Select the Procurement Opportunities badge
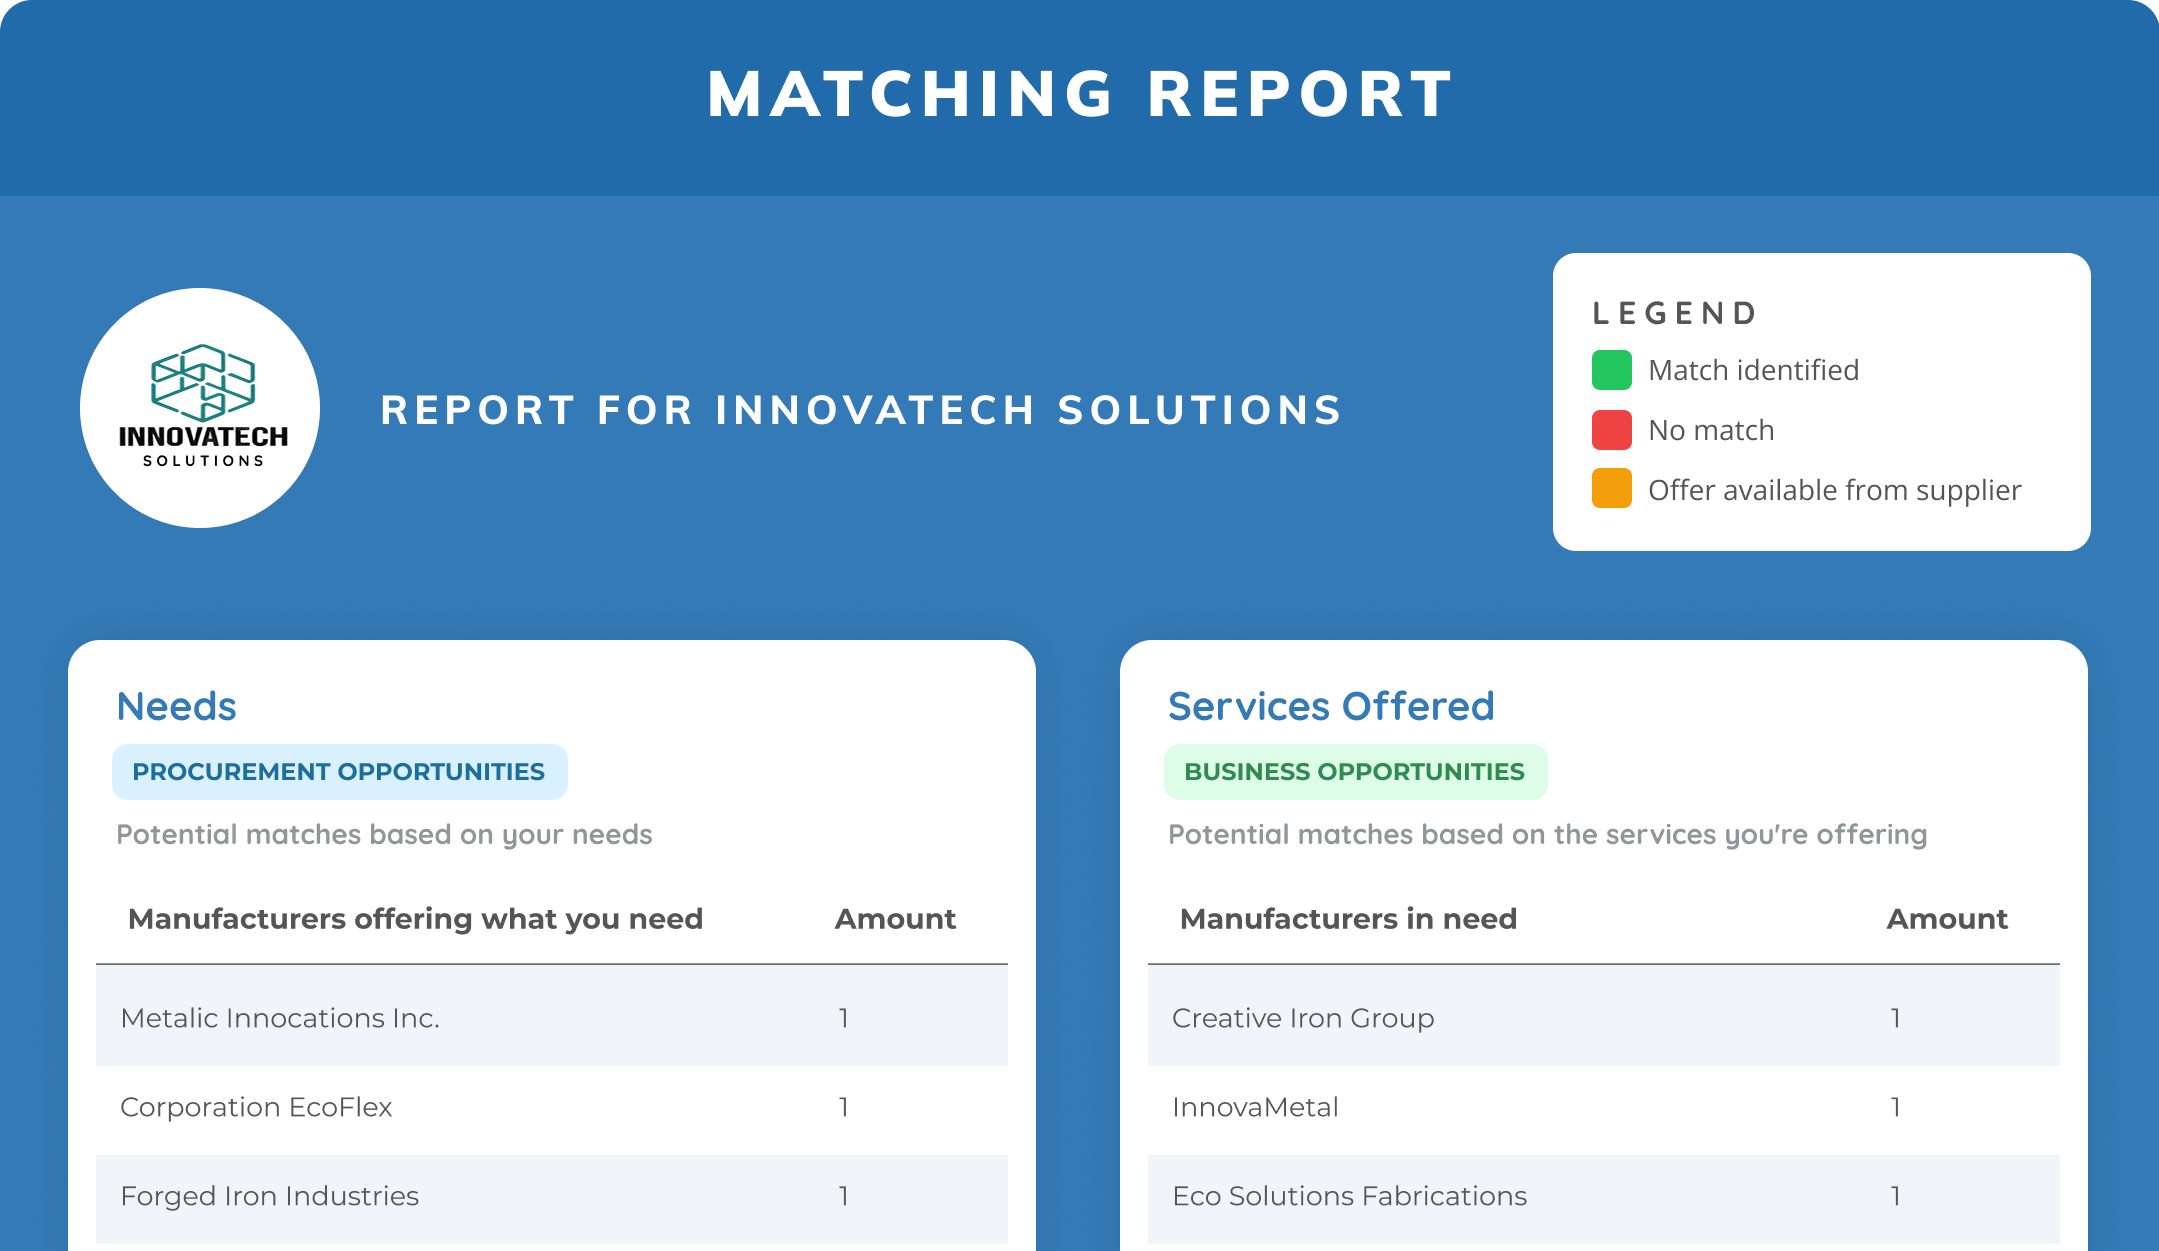Image resolution: width=2159 pixels, height=1251 pixels. [339, 772]
